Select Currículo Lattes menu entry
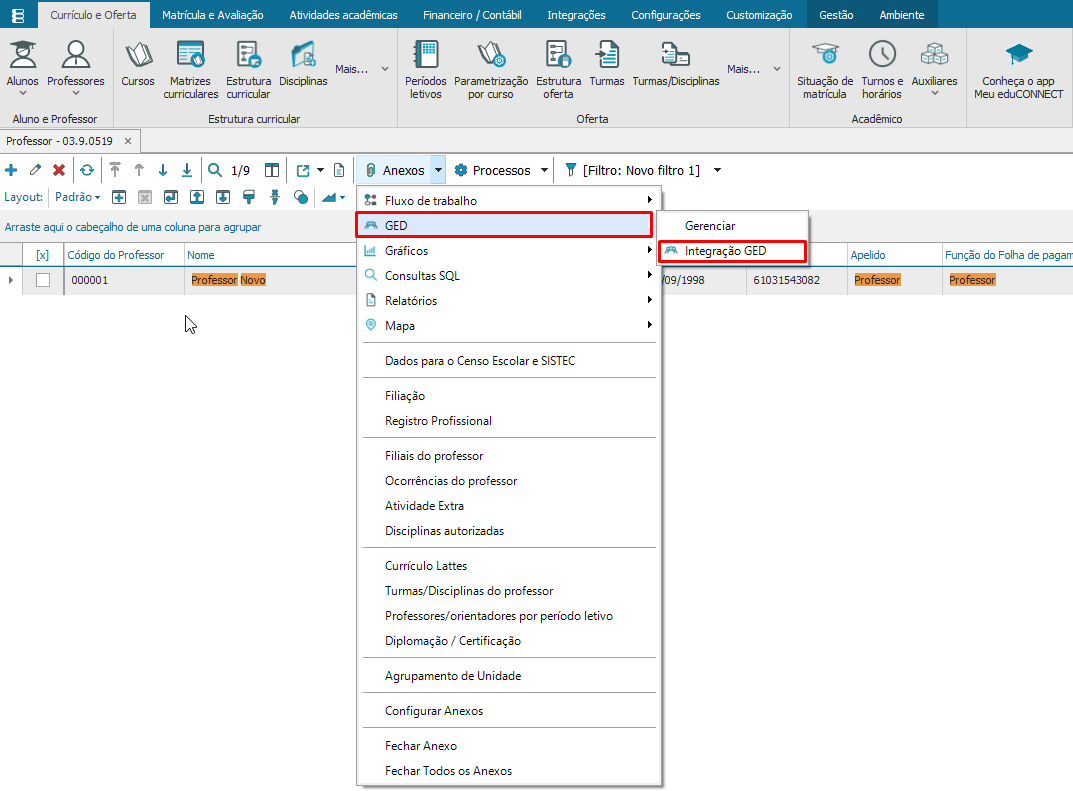Image resolution: width=1073 pixels, height=791 pixels. (426, 566)
